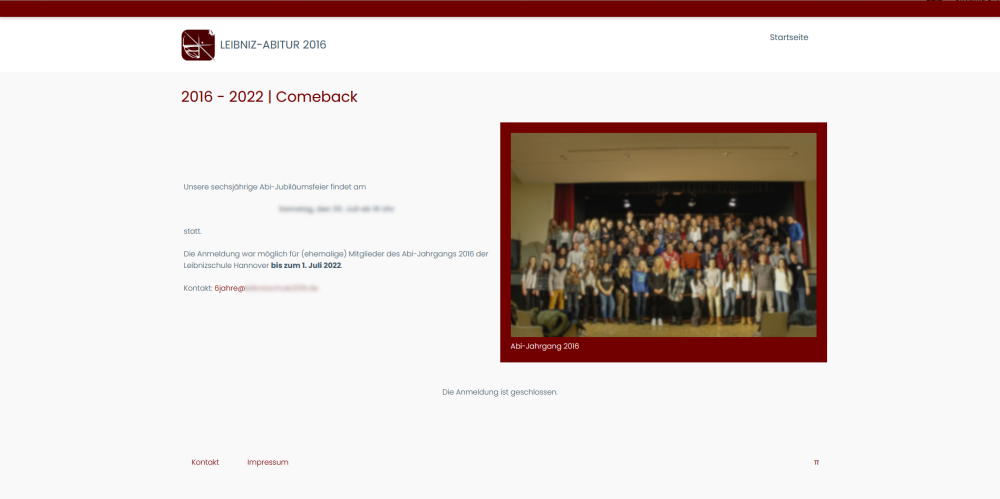
Task: Click the 'Abi-Jahrgang 2016' photo caption
Action: (x=544, y=346)
